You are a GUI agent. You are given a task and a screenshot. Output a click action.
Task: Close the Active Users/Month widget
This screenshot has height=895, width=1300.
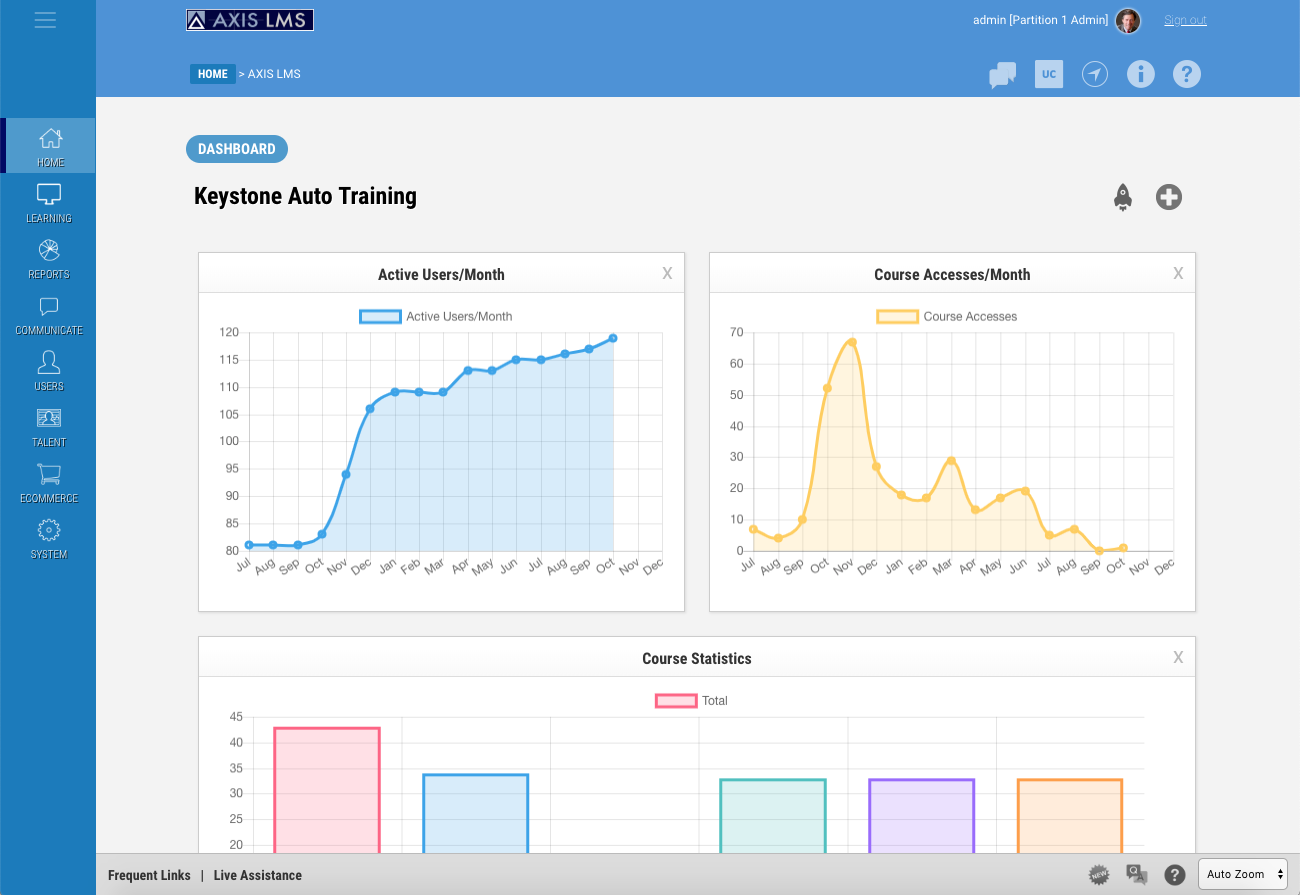[667, 274]
